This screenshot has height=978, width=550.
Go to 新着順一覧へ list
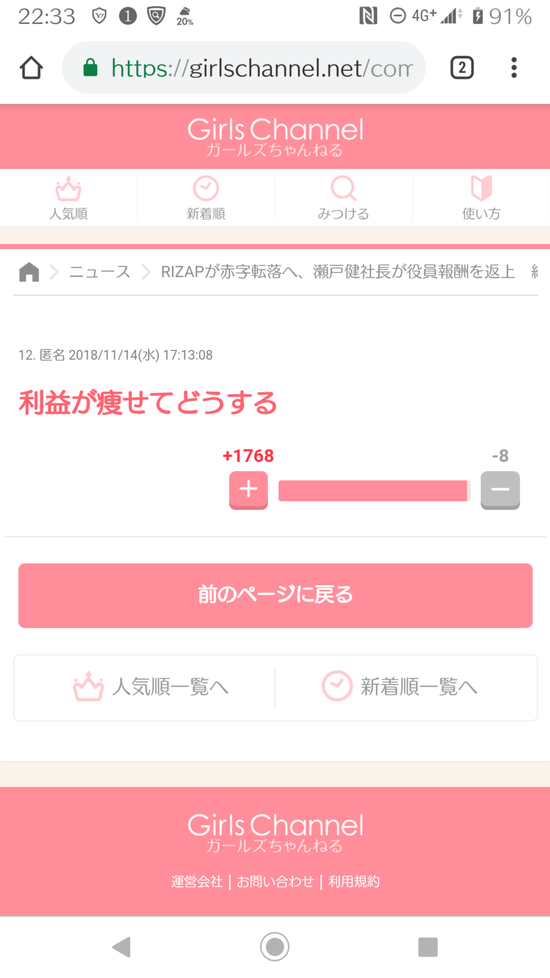pos(400,687)
